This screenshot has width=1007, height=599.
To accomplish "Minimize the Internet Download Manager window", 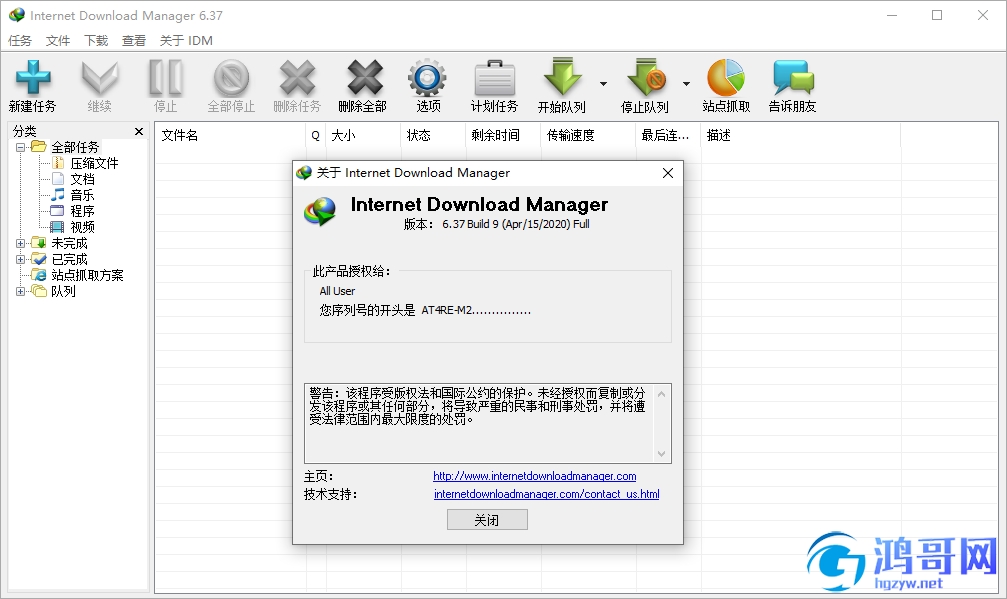I will point(891,15).
